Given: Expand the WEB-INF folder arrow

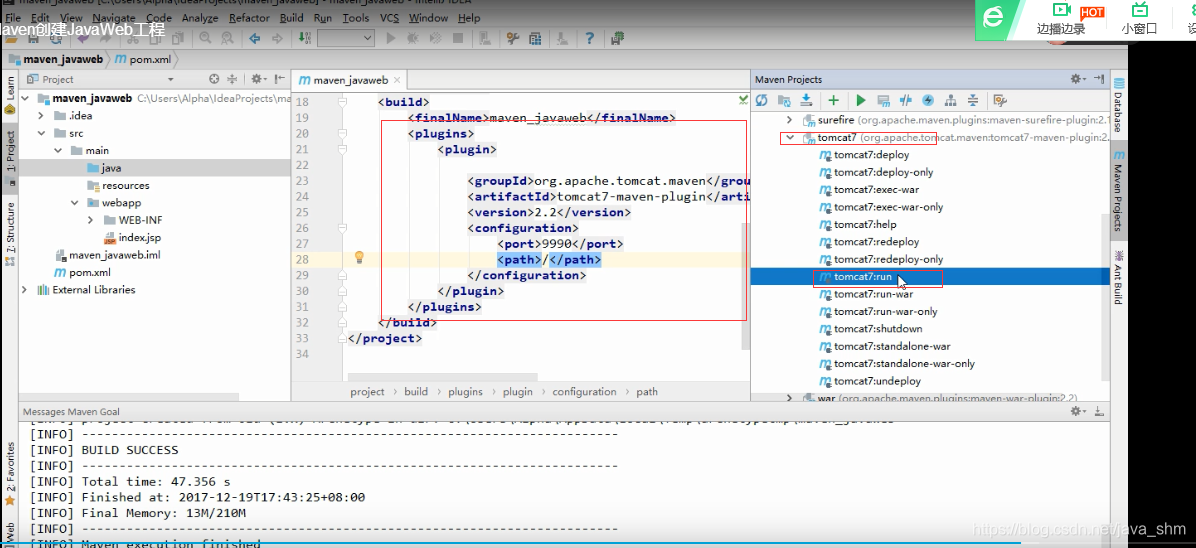Looking at the screenshot, I should pyautogui.click(x=90, y=220).
